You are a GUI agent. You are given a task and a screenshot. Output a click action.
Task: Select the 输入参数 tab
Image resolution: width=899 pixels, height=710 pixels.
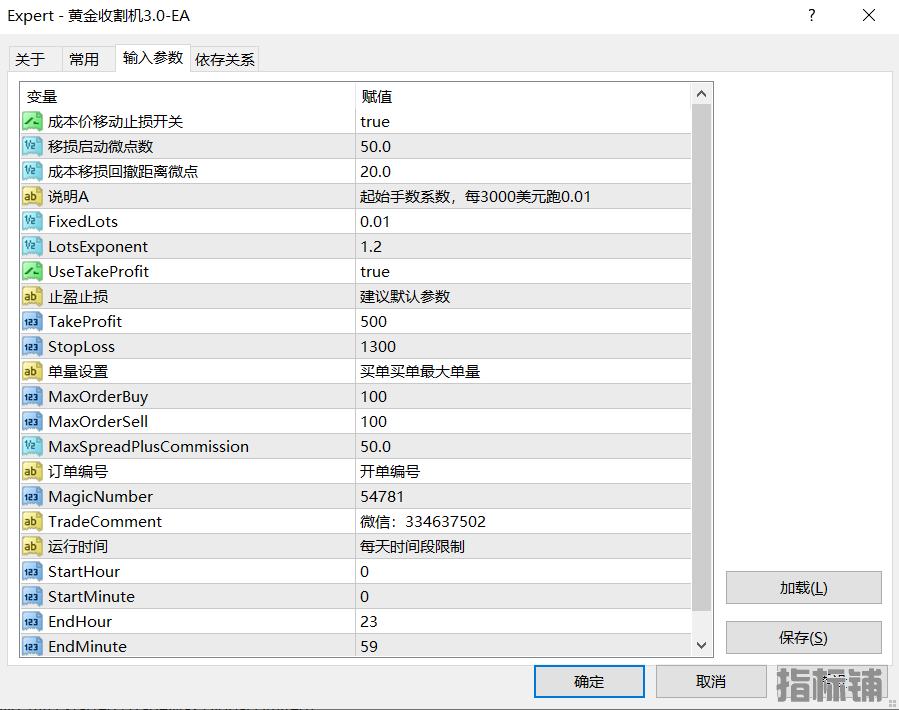(153, 58)
